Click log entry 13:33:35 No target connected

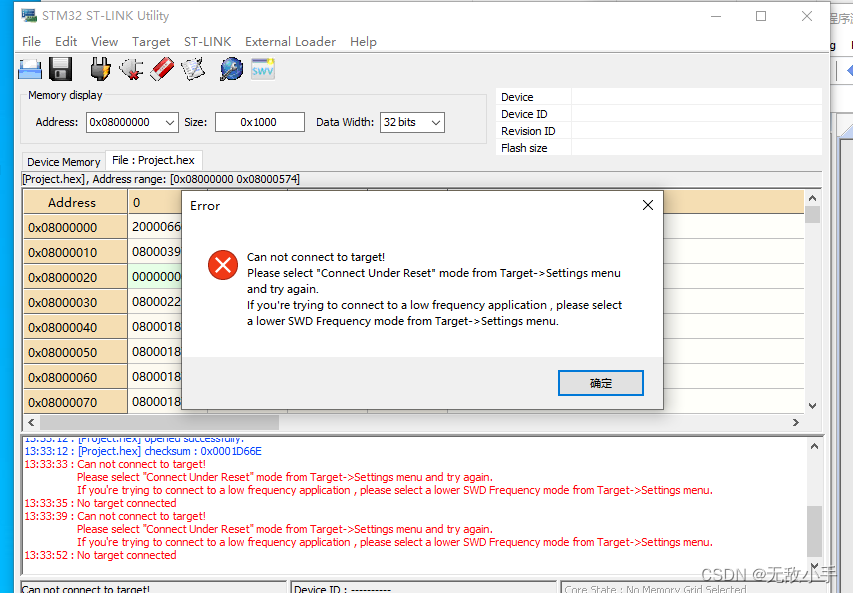click(x=100, y=503)
